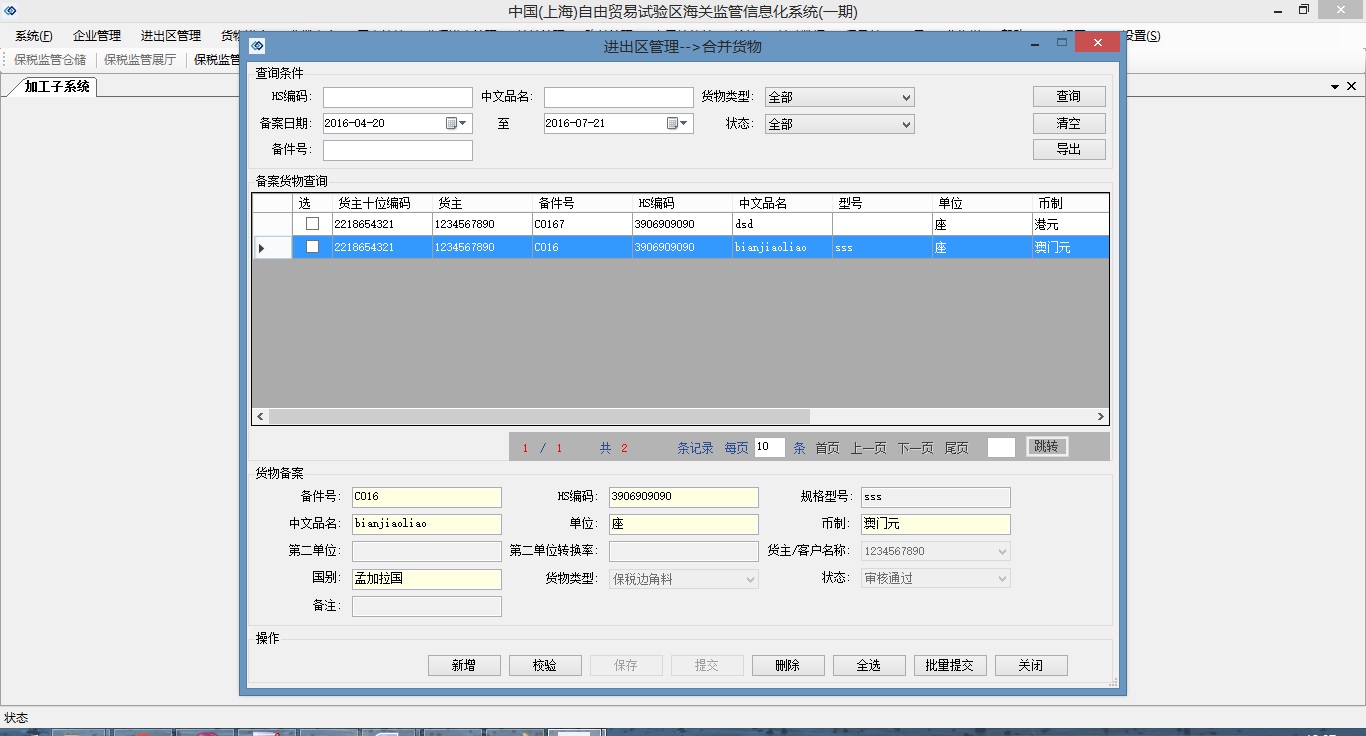Go to 下一页 in the pager
The height and width of the screenshot is (736, 1366).
tap(915, 448)
